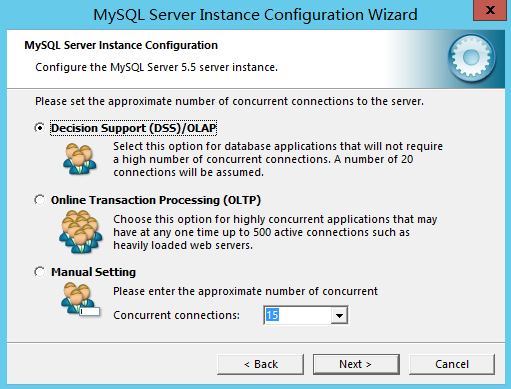Click the Decision Support three-users icon
Viewport: 511px width, 389px height.
pos(80,159)
